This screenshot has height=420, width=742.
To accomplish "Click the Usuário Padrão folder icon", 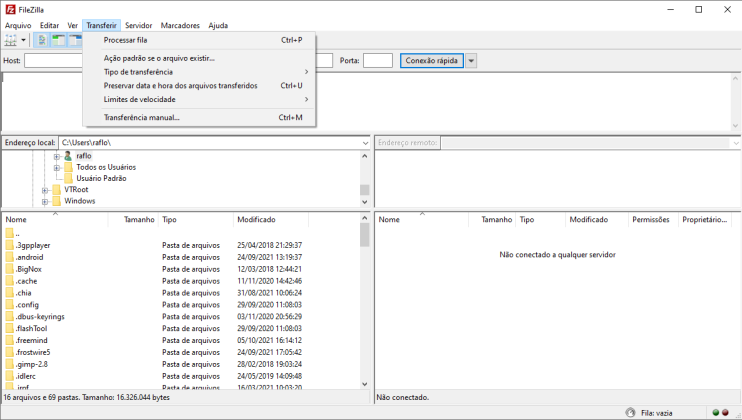I will pyautogui.click(x=68, y=178).
